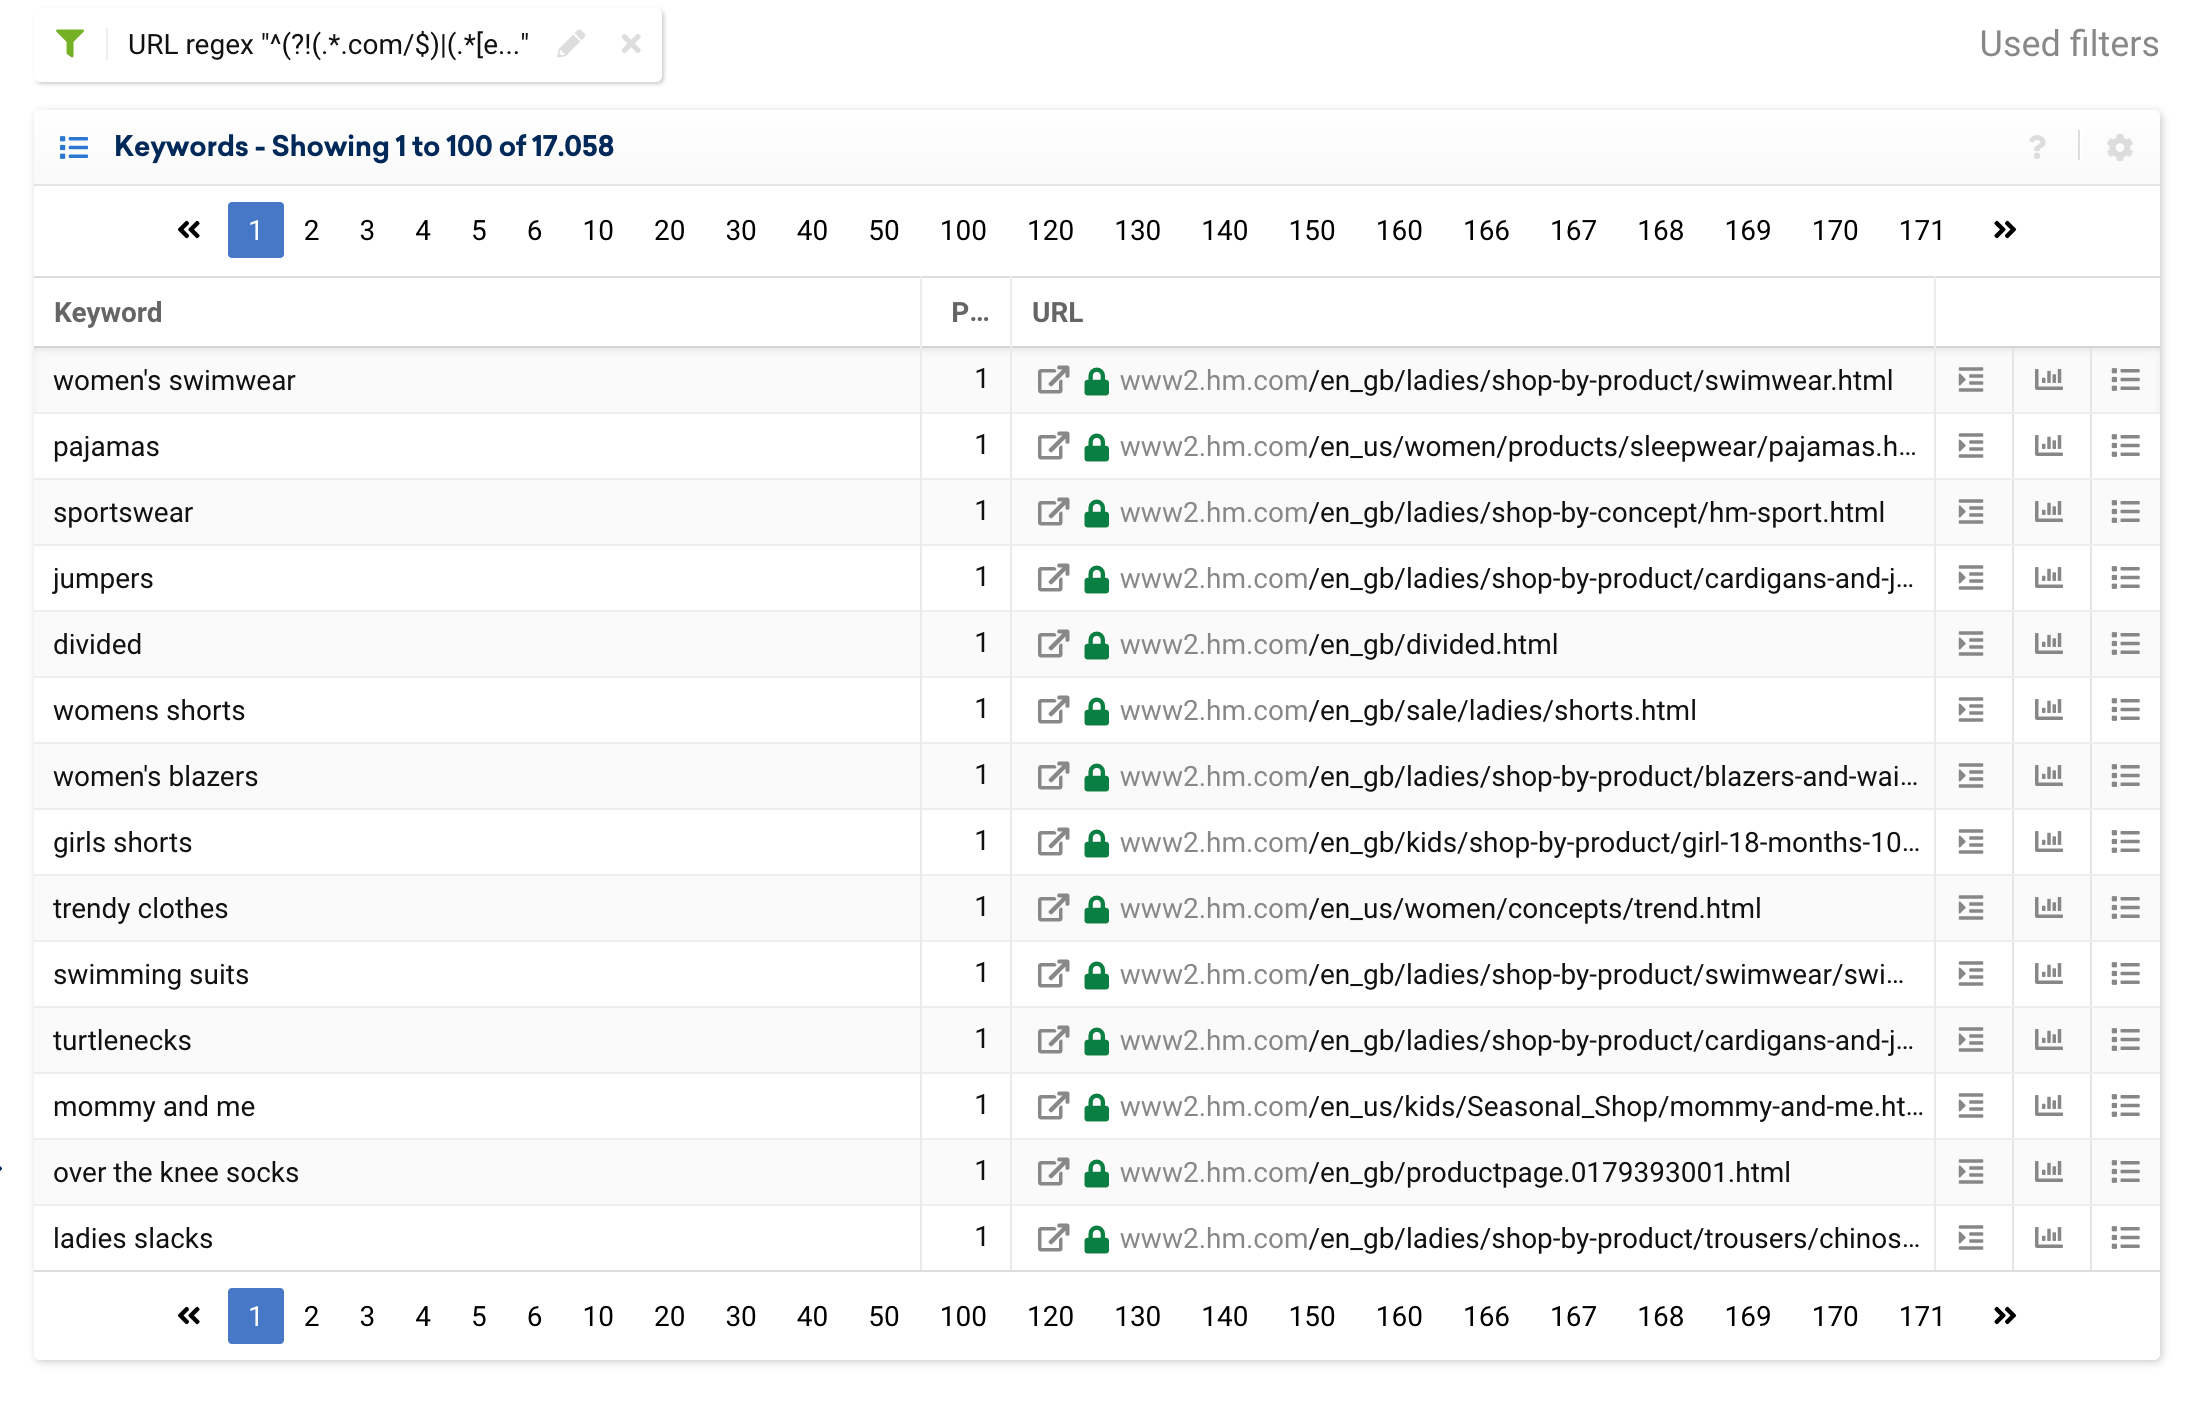The width and height of the screenshot is (2200, 1410).
Task: Click the trend graph icon for 'pajamas'
Action: 2051,446
